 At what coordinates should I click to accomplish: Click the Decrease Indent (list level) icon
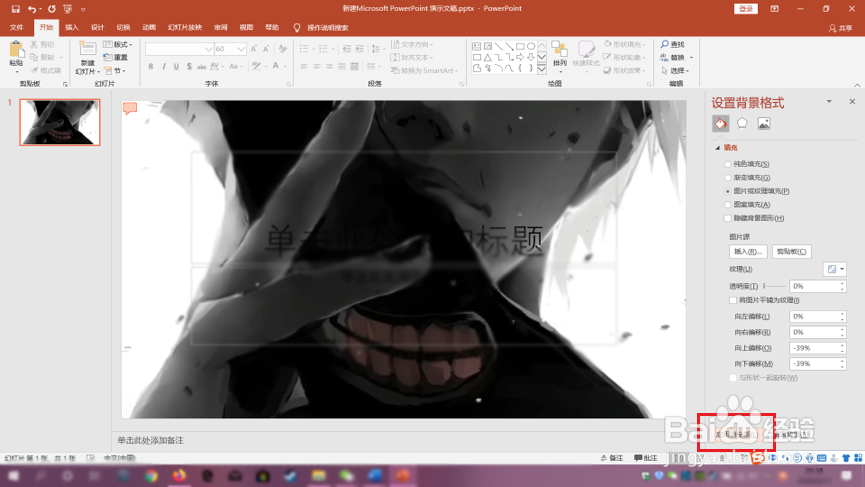click(346, 49)
